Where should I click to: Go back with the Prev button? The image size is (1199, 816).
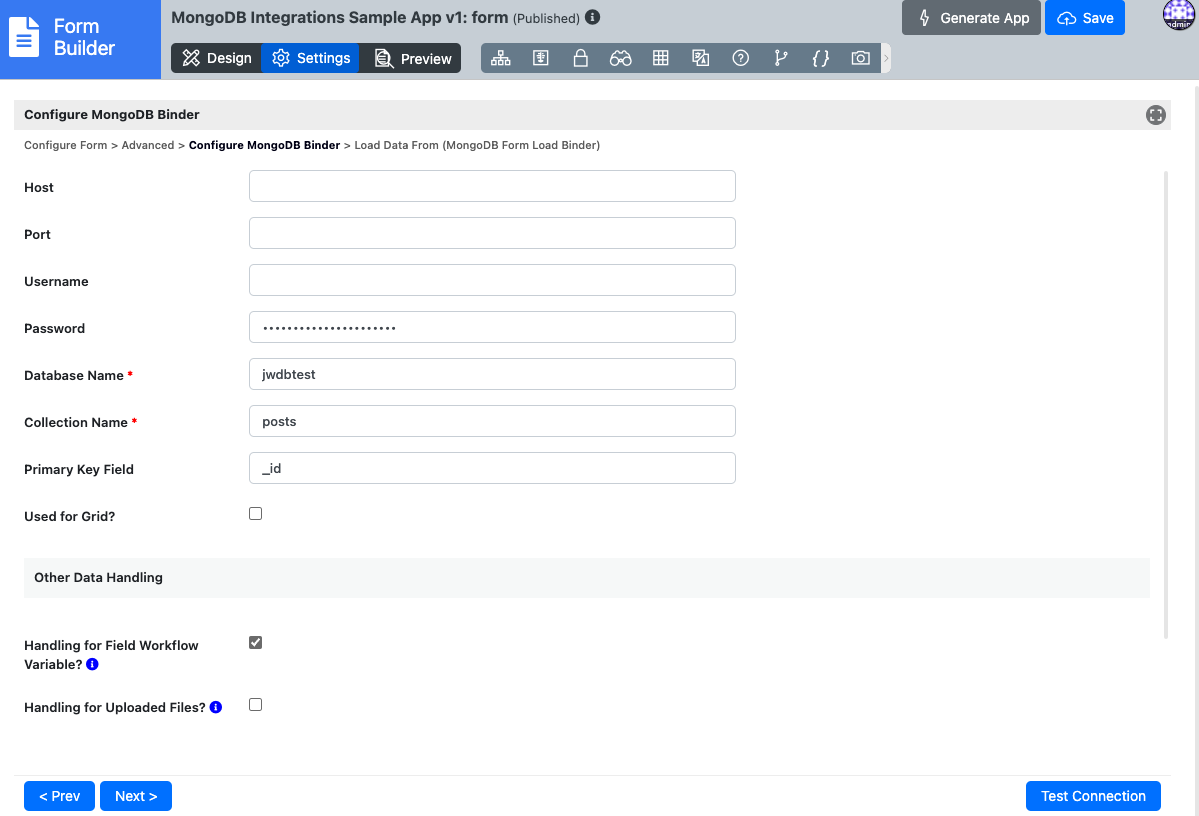(60, 796)
